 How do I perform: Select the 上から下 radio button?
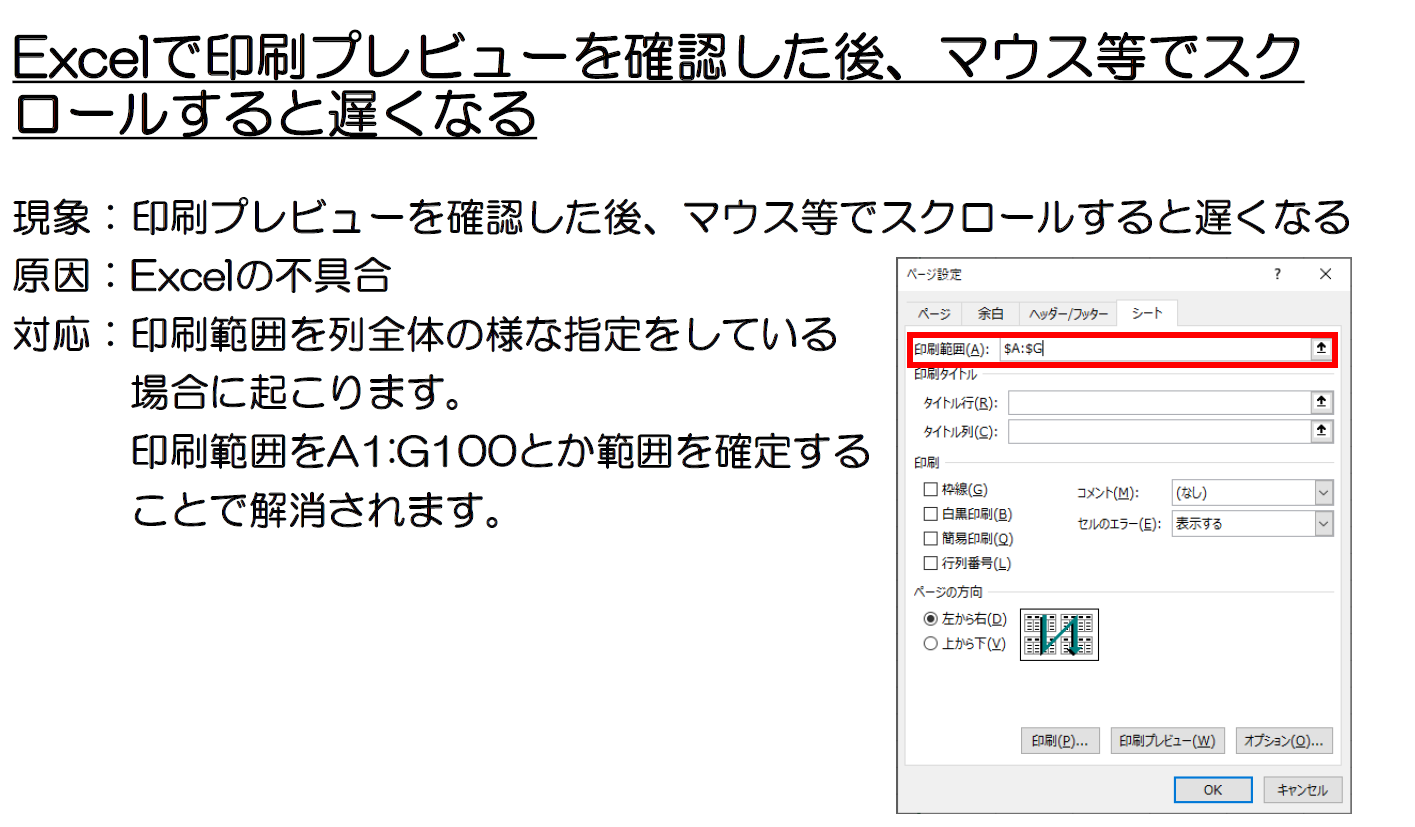(x=931, y=644)
